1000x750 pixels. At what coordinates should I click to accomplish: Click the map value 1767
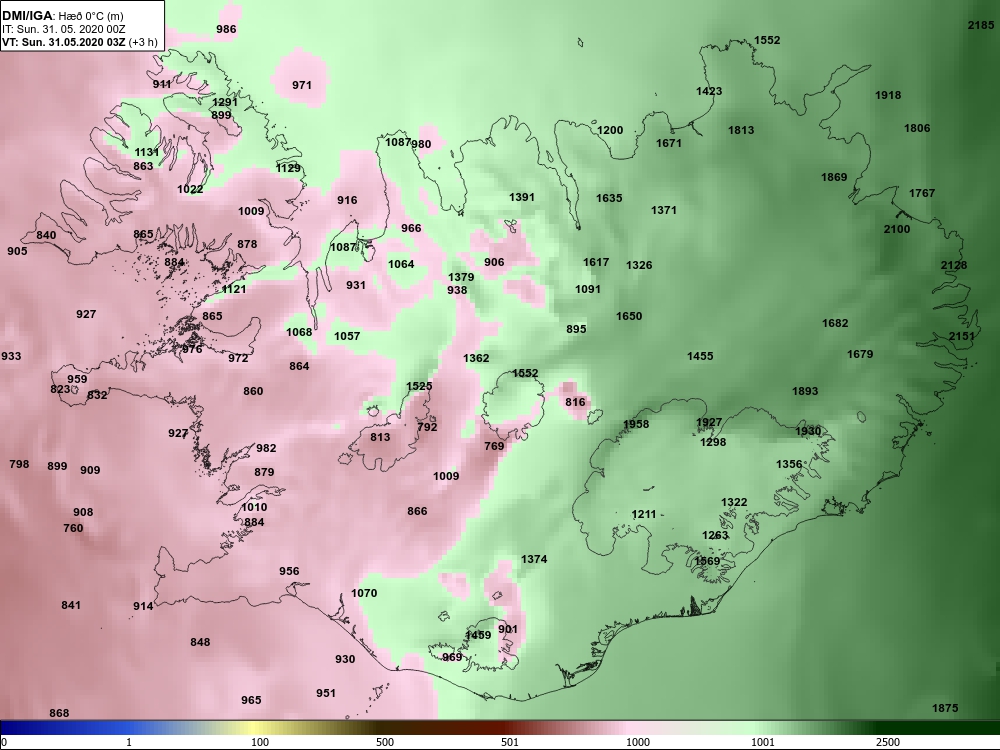(x=922, y=193)
